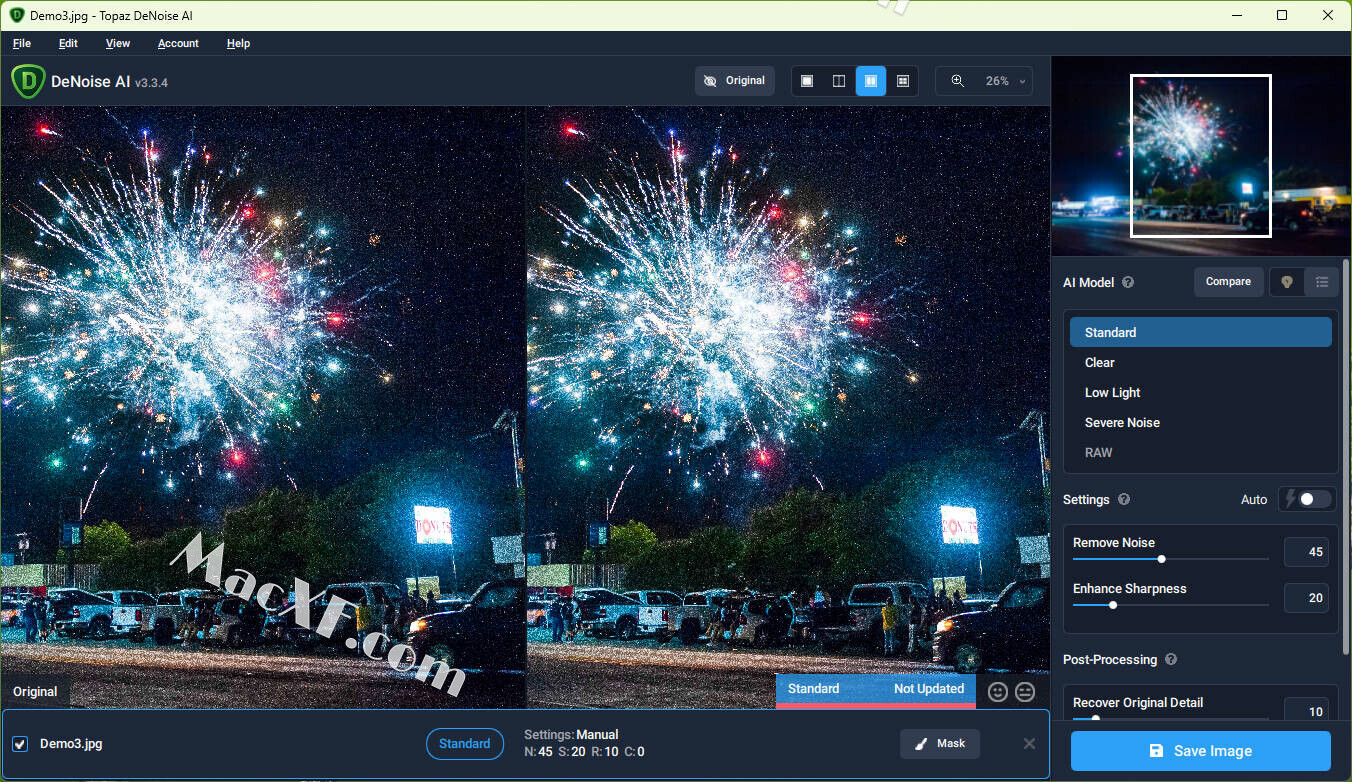The image size is (1352, 782).
Task: Select the RAW AI model
Action: (1200, 452)
